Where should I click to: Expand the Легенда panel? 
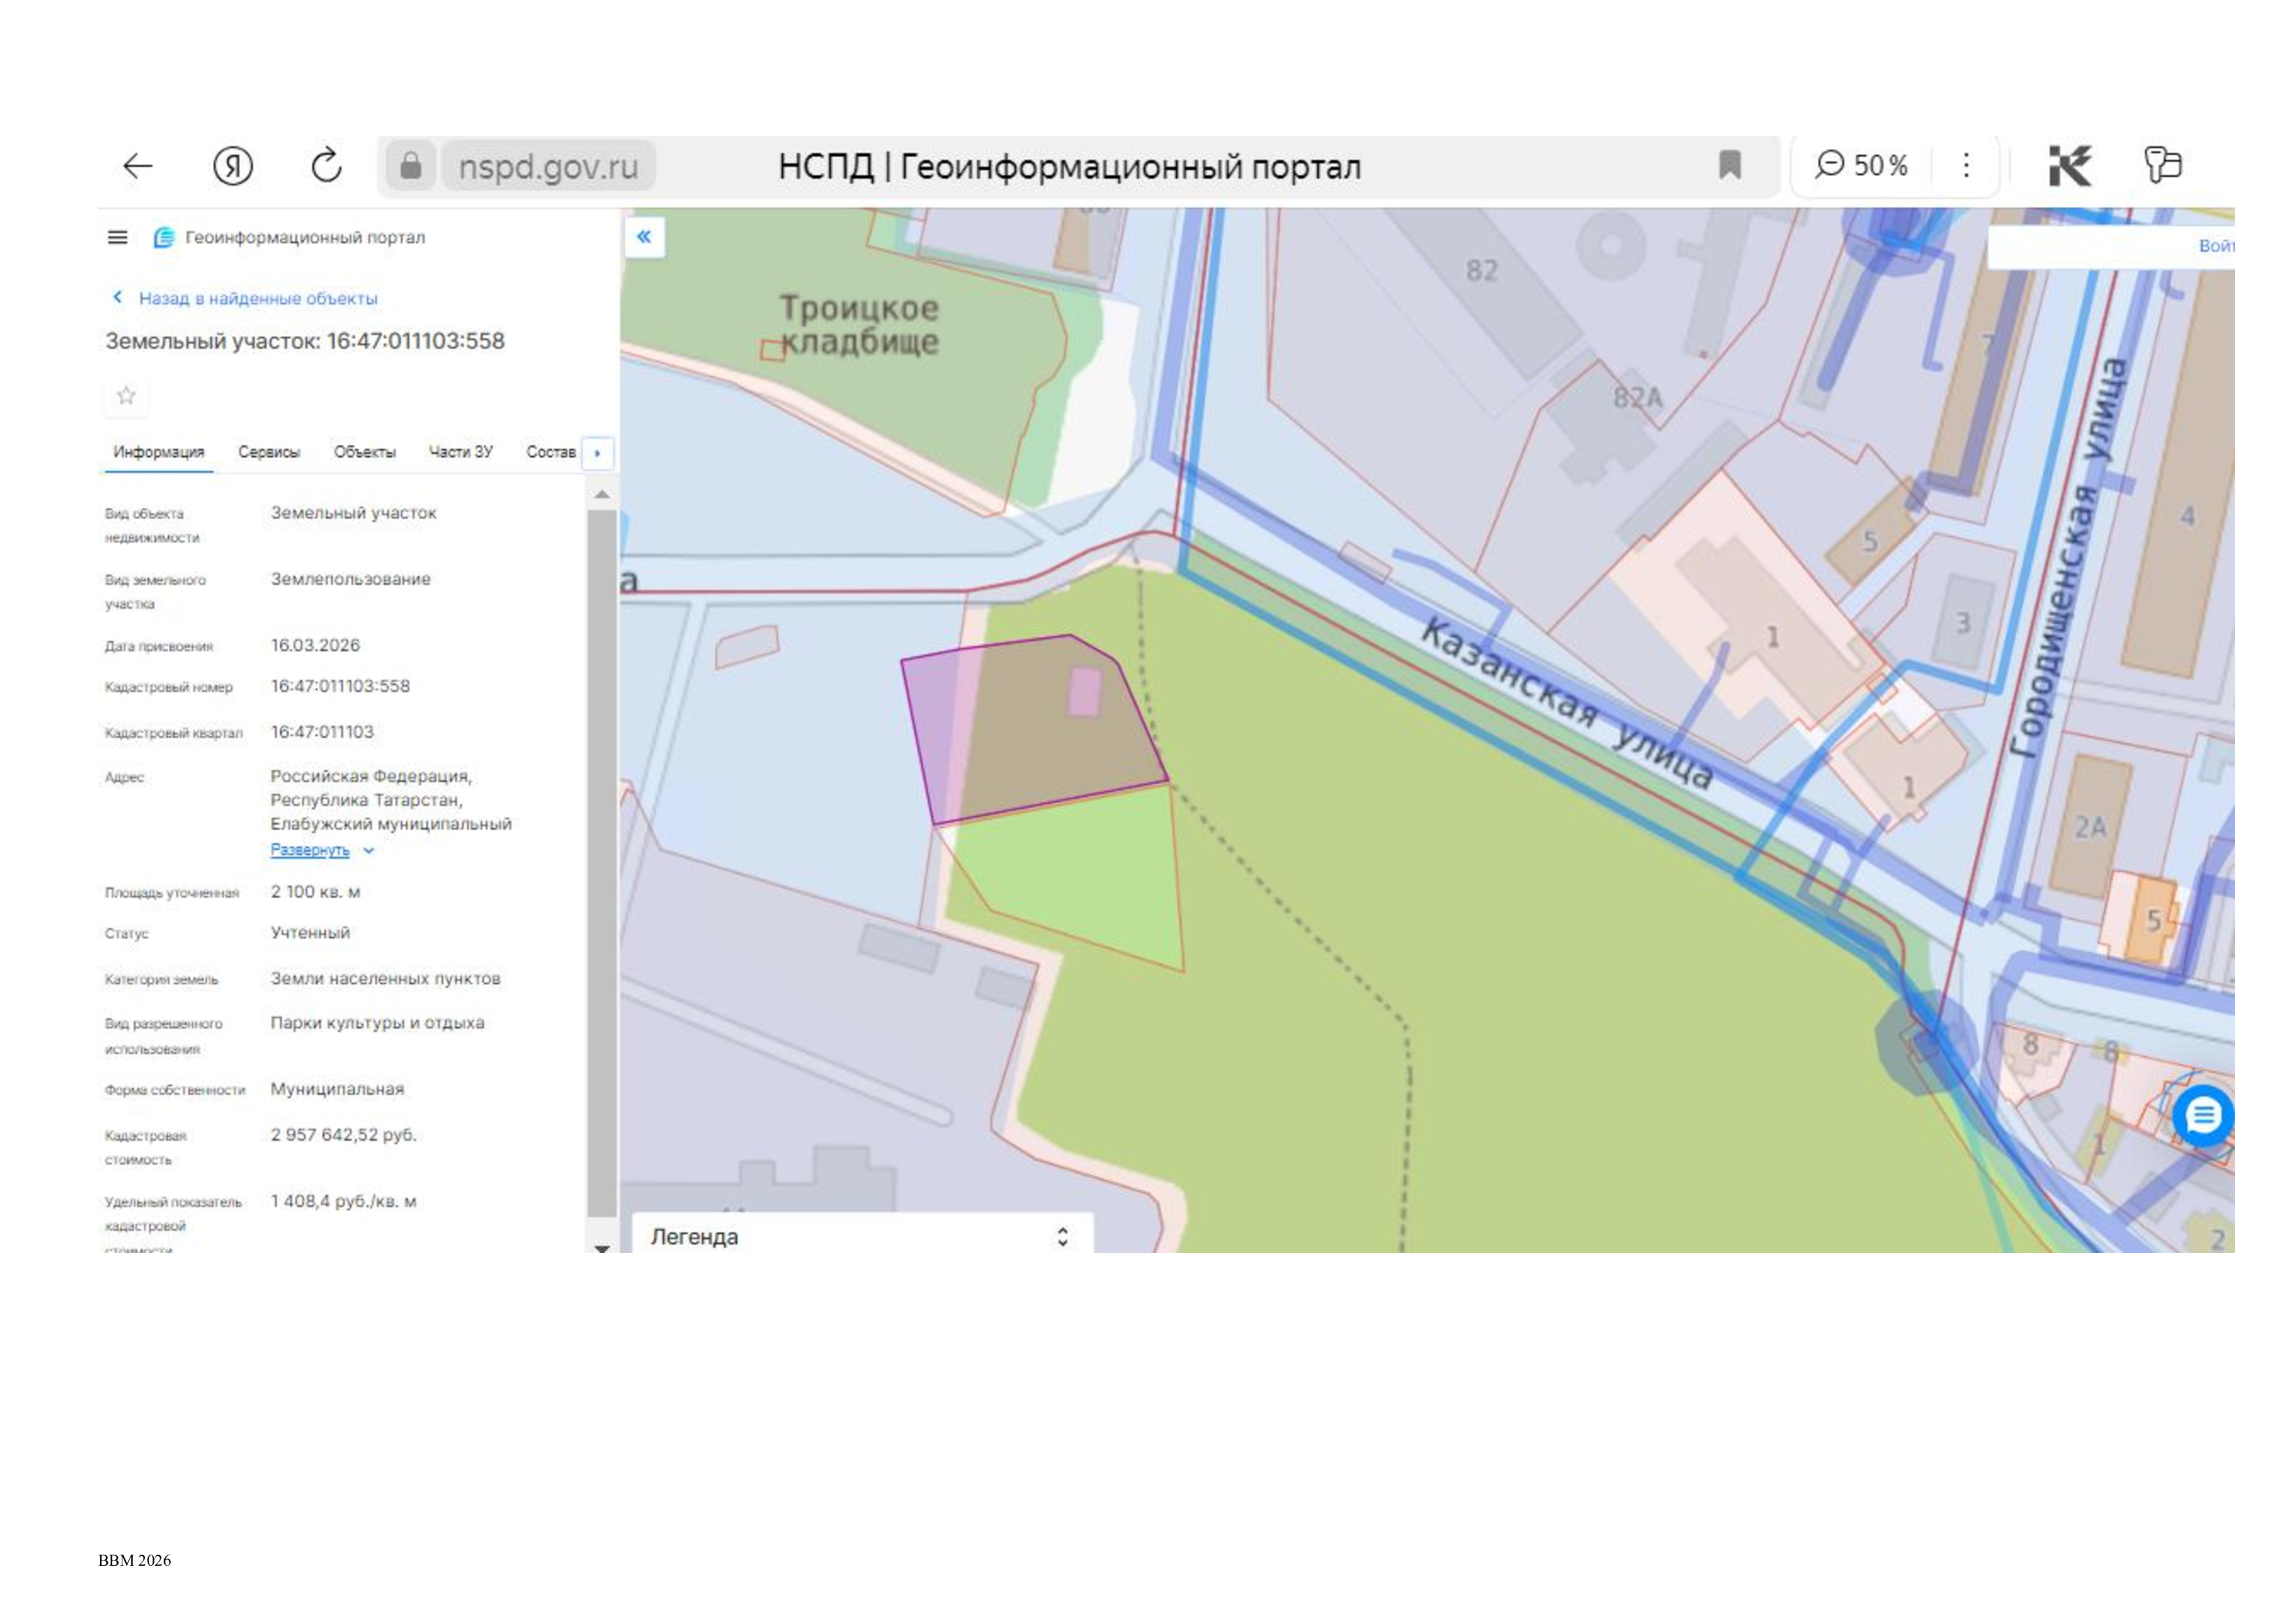click(x=862, y=1236)
